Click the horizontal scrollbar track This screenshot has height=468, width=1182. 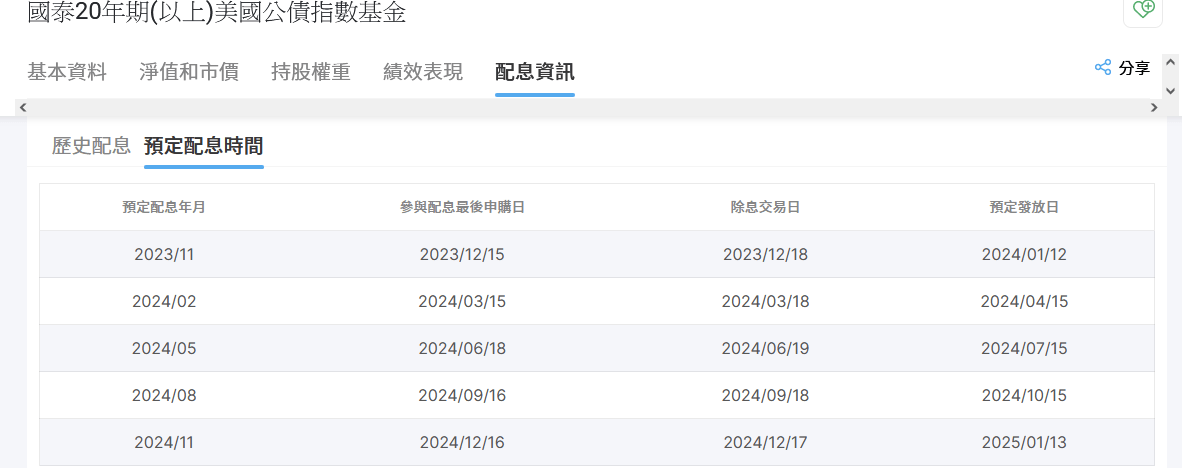pyautogui.click(x=590, y=107)
